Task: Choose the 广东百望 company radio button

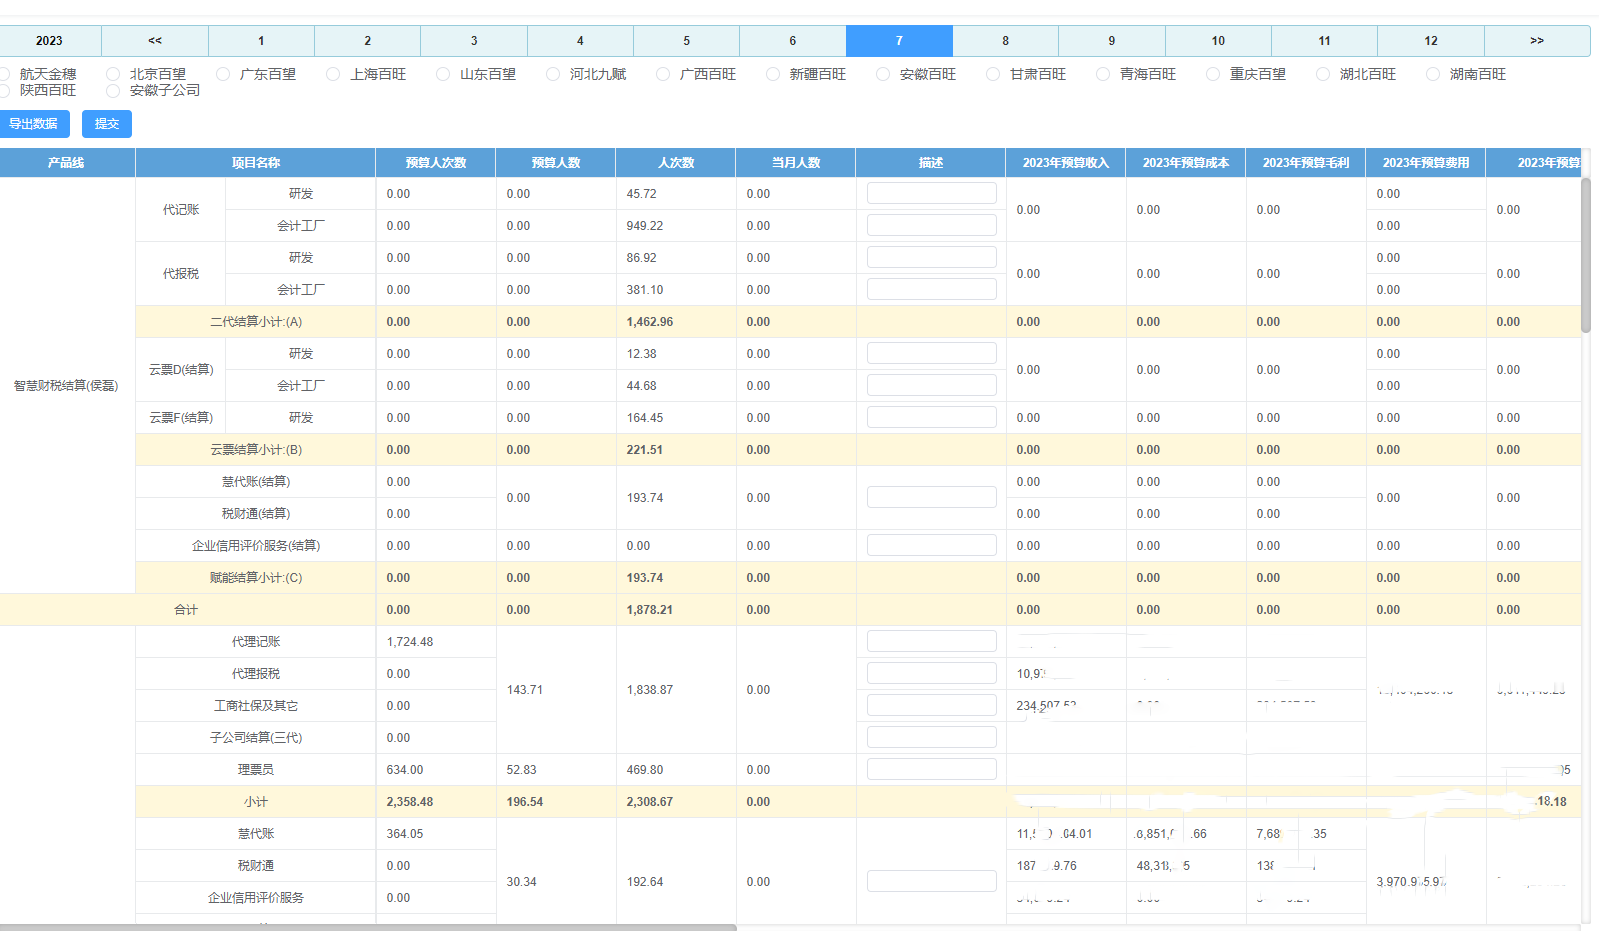Action: click(223, 74)
